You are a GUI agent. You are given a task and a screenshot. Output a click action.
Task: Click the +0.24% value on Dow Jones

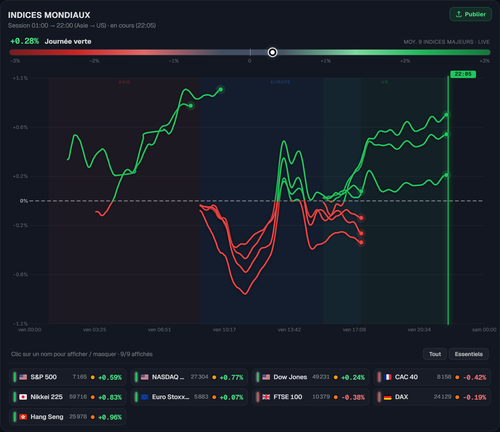click(353, 378)
